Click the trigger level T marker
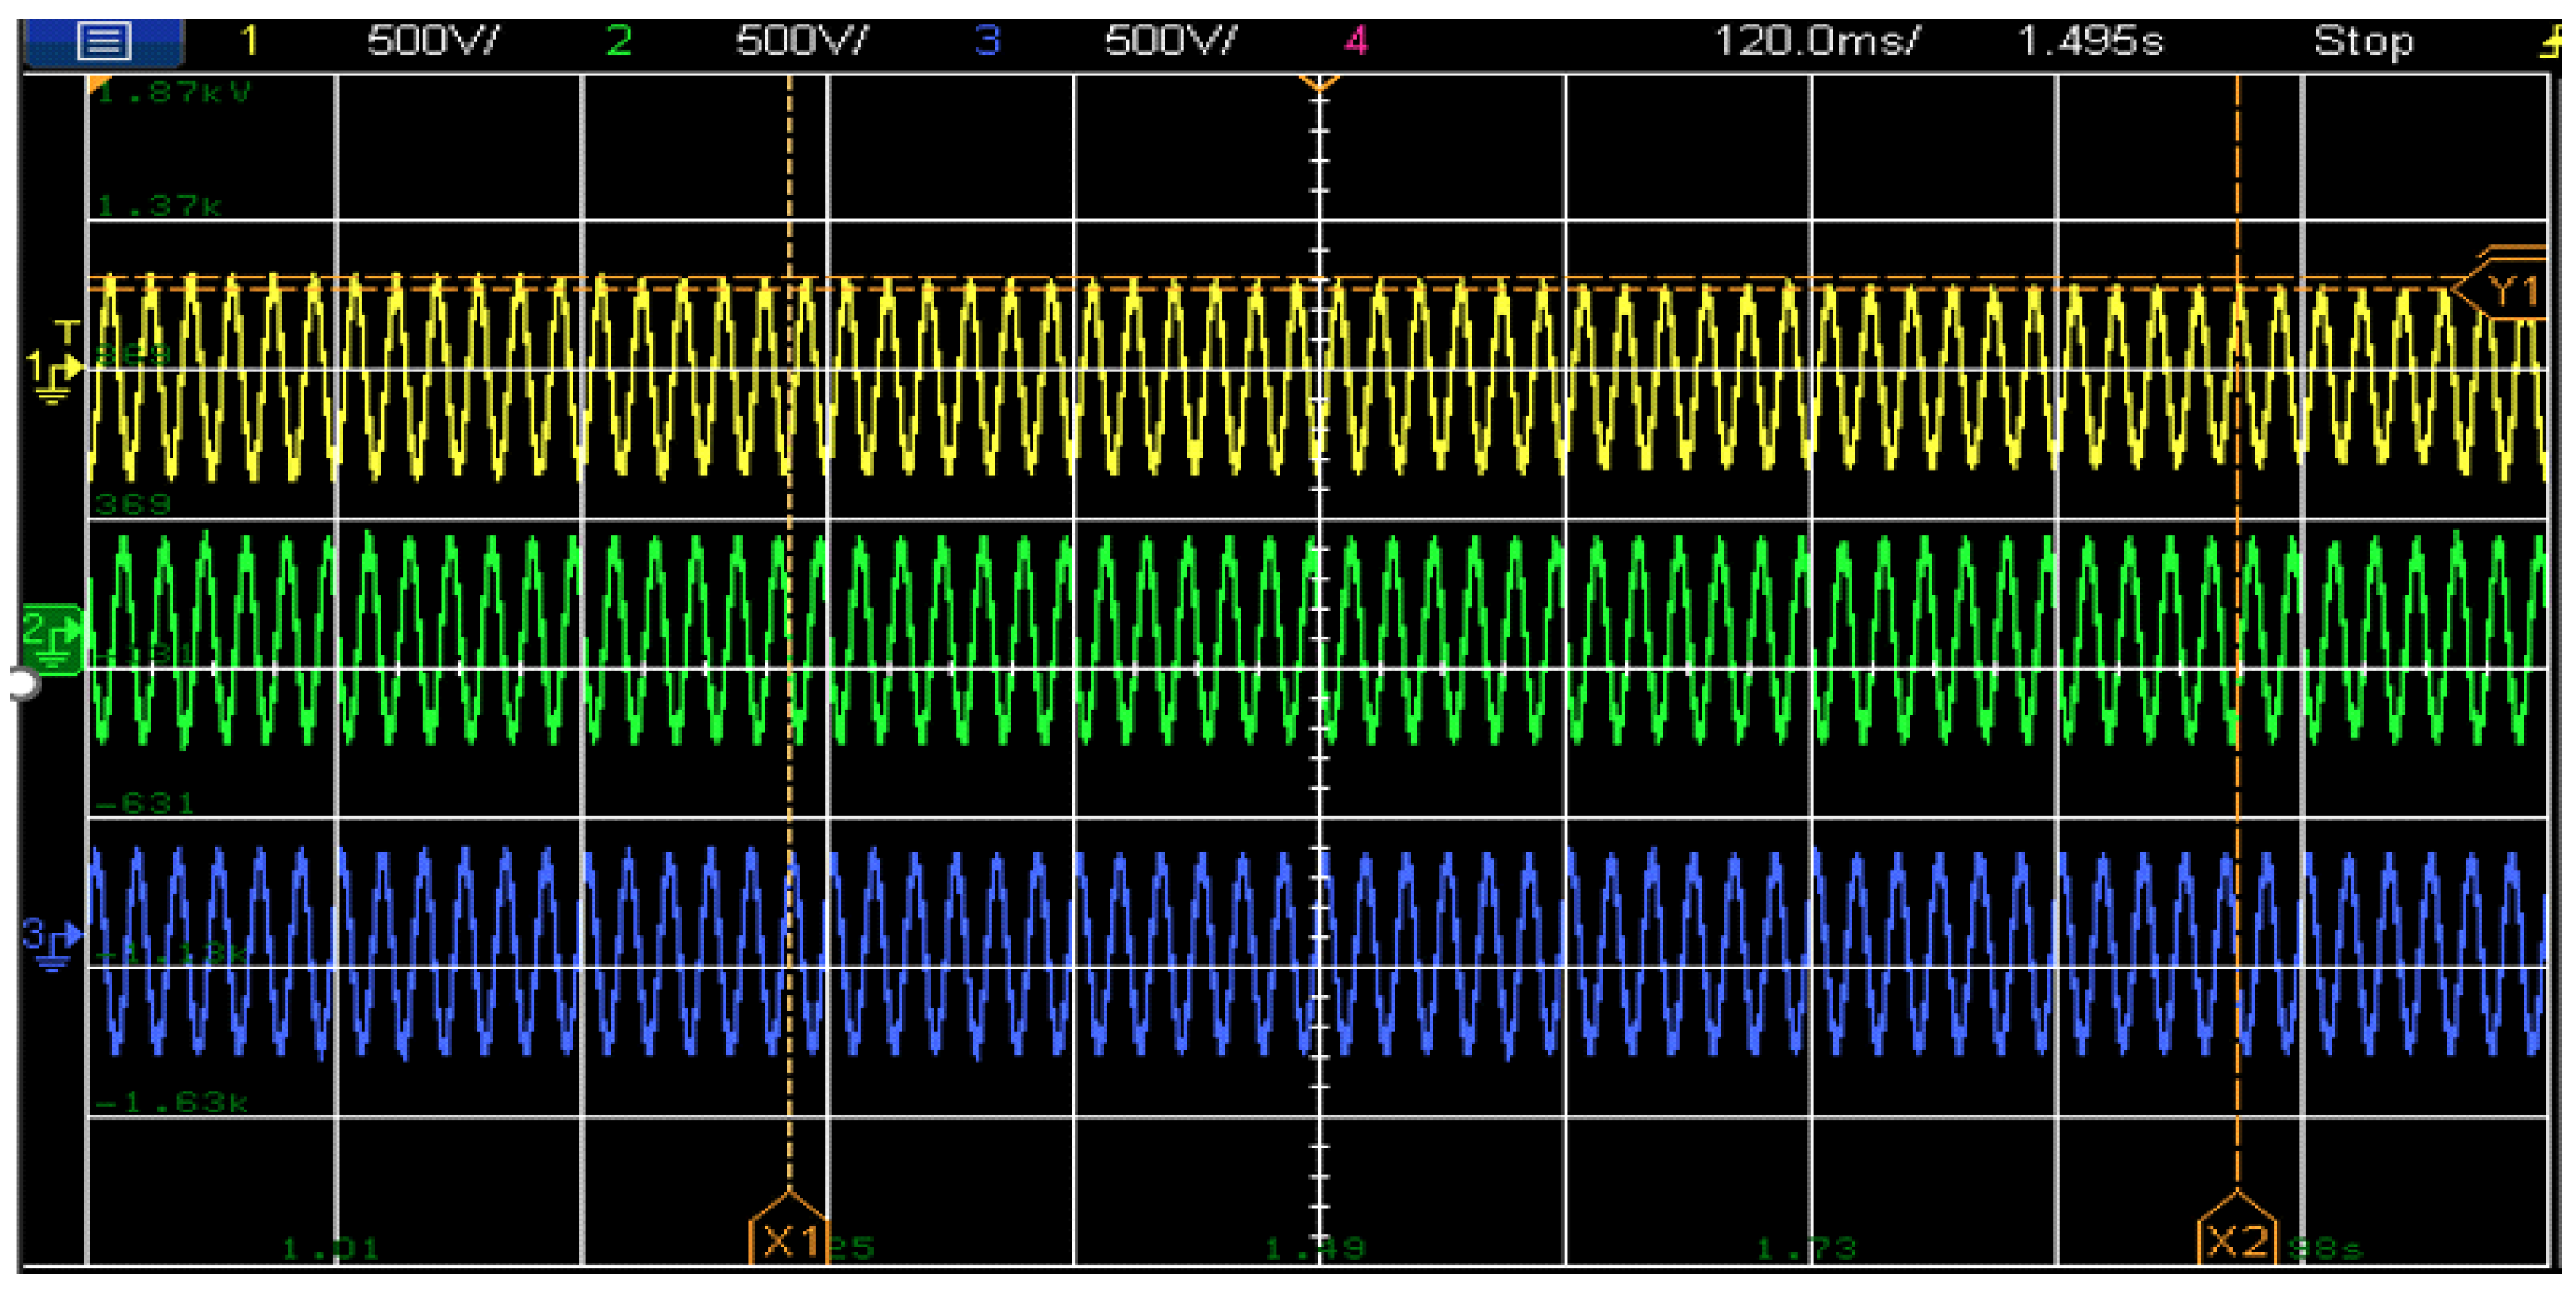 67,331
